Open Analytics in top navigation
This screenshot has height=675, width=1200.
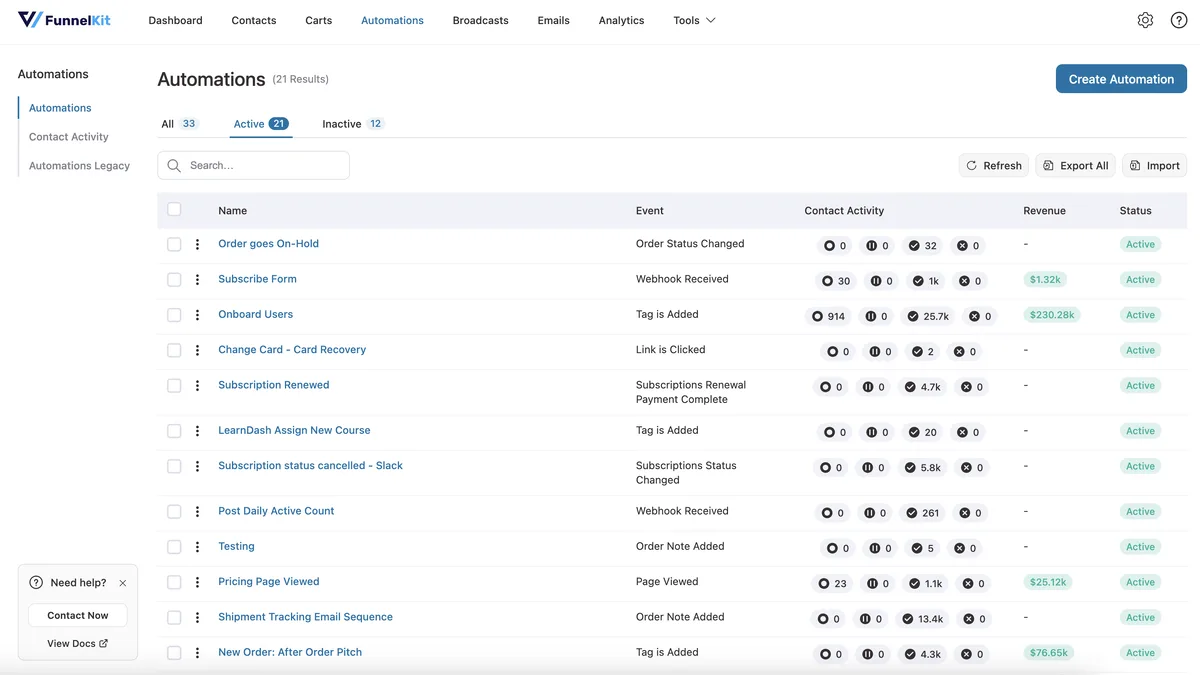[x=621, y=20]
